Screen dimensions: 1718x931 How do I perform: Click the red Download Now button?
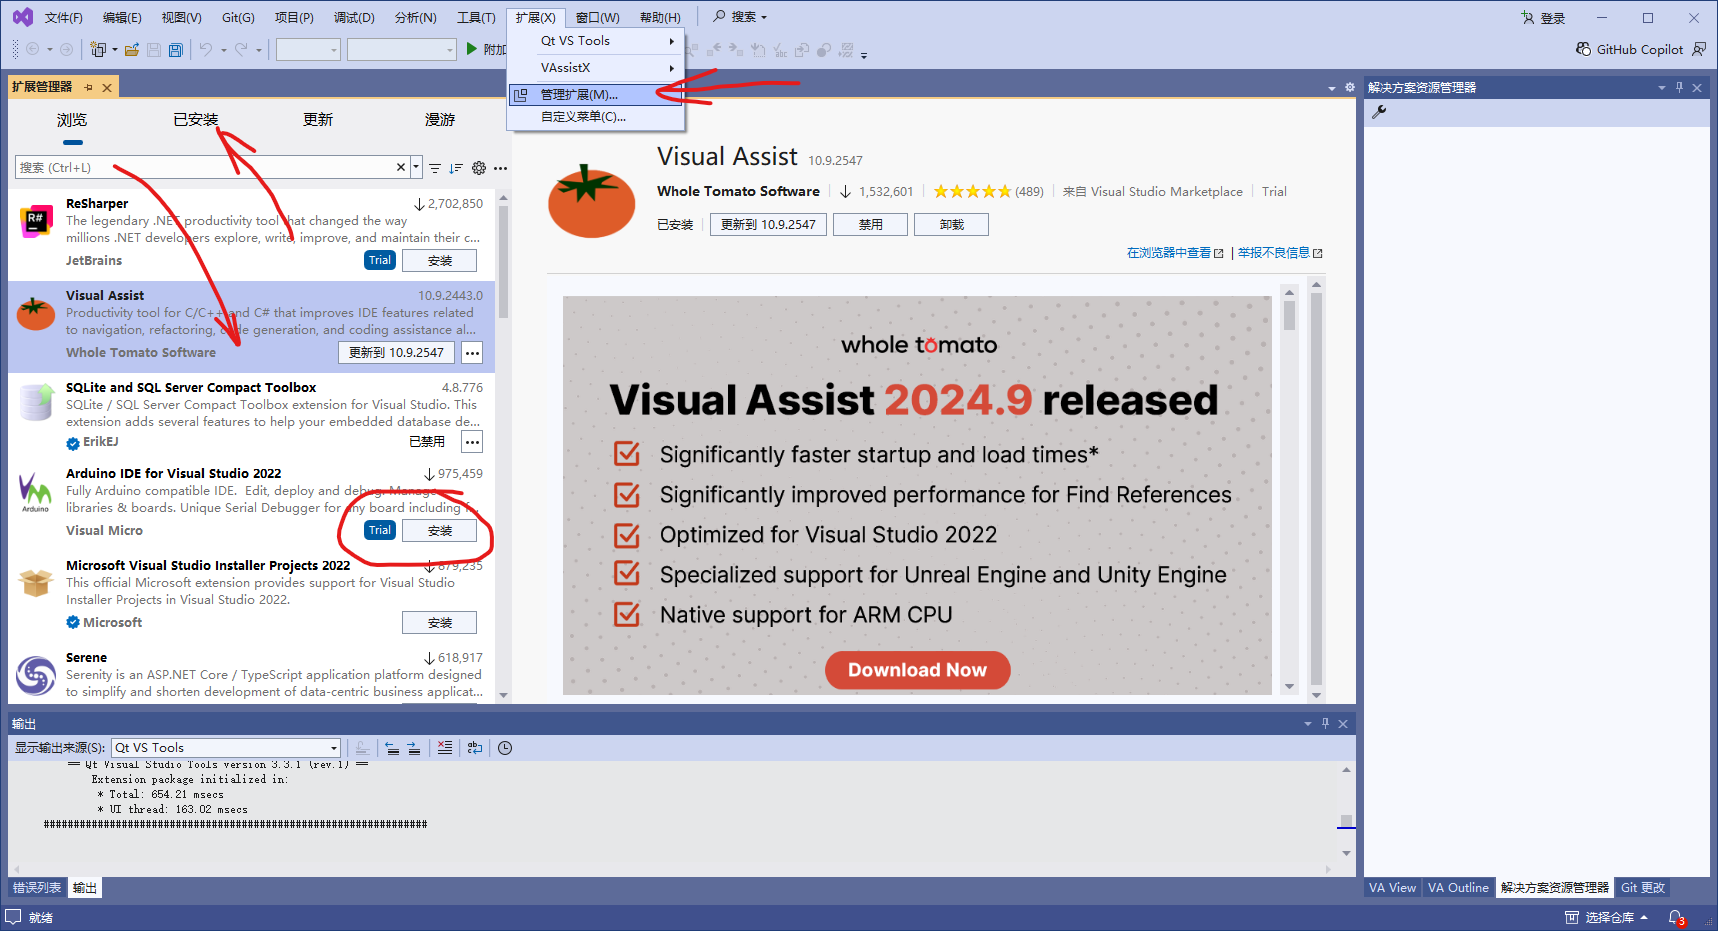click(x=917, y=670)
